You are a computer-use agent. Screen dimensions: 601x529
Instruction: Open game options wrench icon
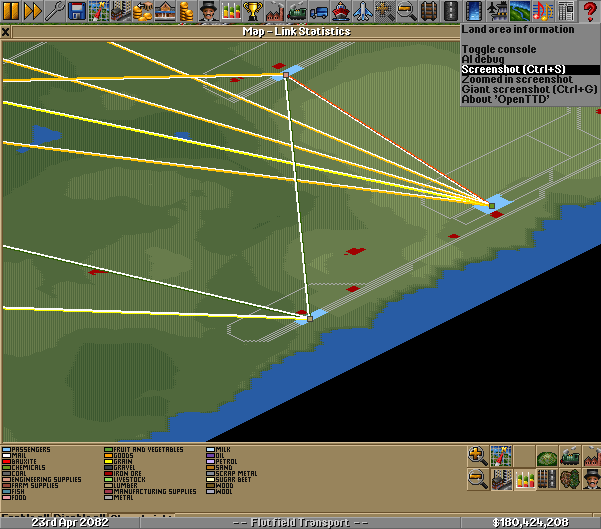click(x=54, y=11)
